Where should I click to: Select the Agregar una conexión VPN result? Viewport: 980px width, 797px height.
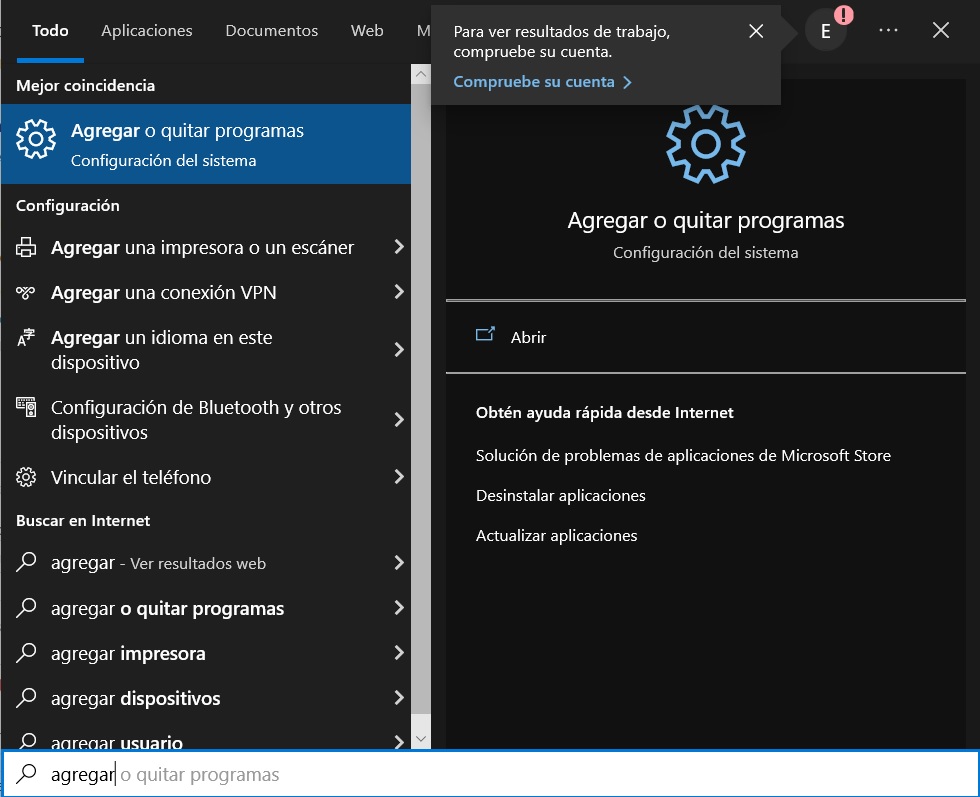click(x=206, y=293)
